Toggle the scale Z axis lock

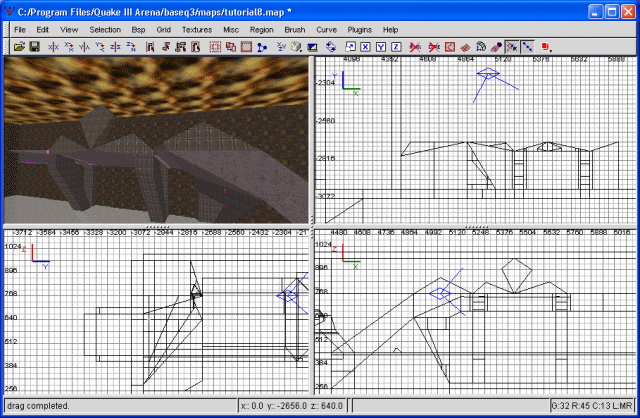coord(396,47)
